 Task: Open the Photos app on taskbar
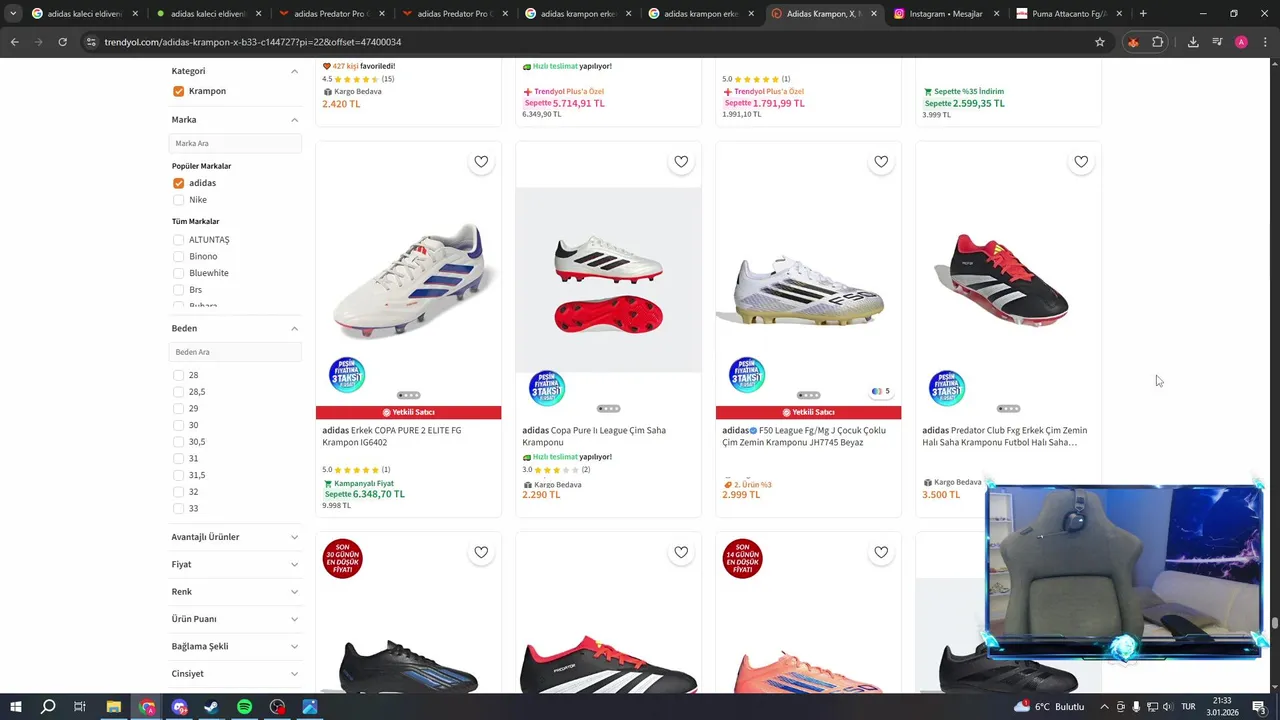tap(310, 707)
